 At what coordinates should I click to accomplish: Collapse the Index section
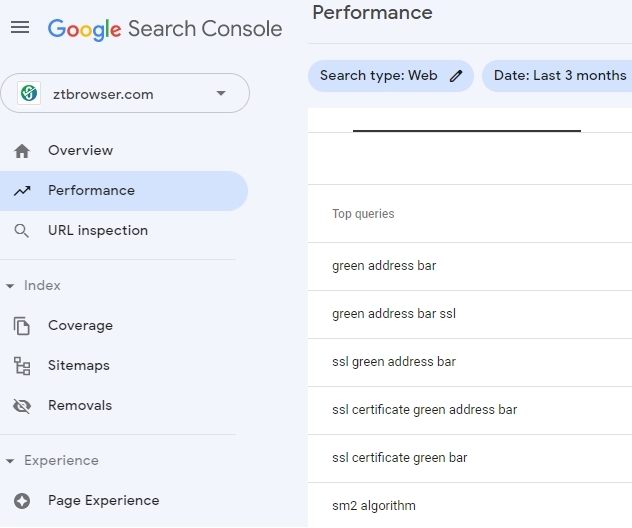pyautogui.click(x=11, y=286)
